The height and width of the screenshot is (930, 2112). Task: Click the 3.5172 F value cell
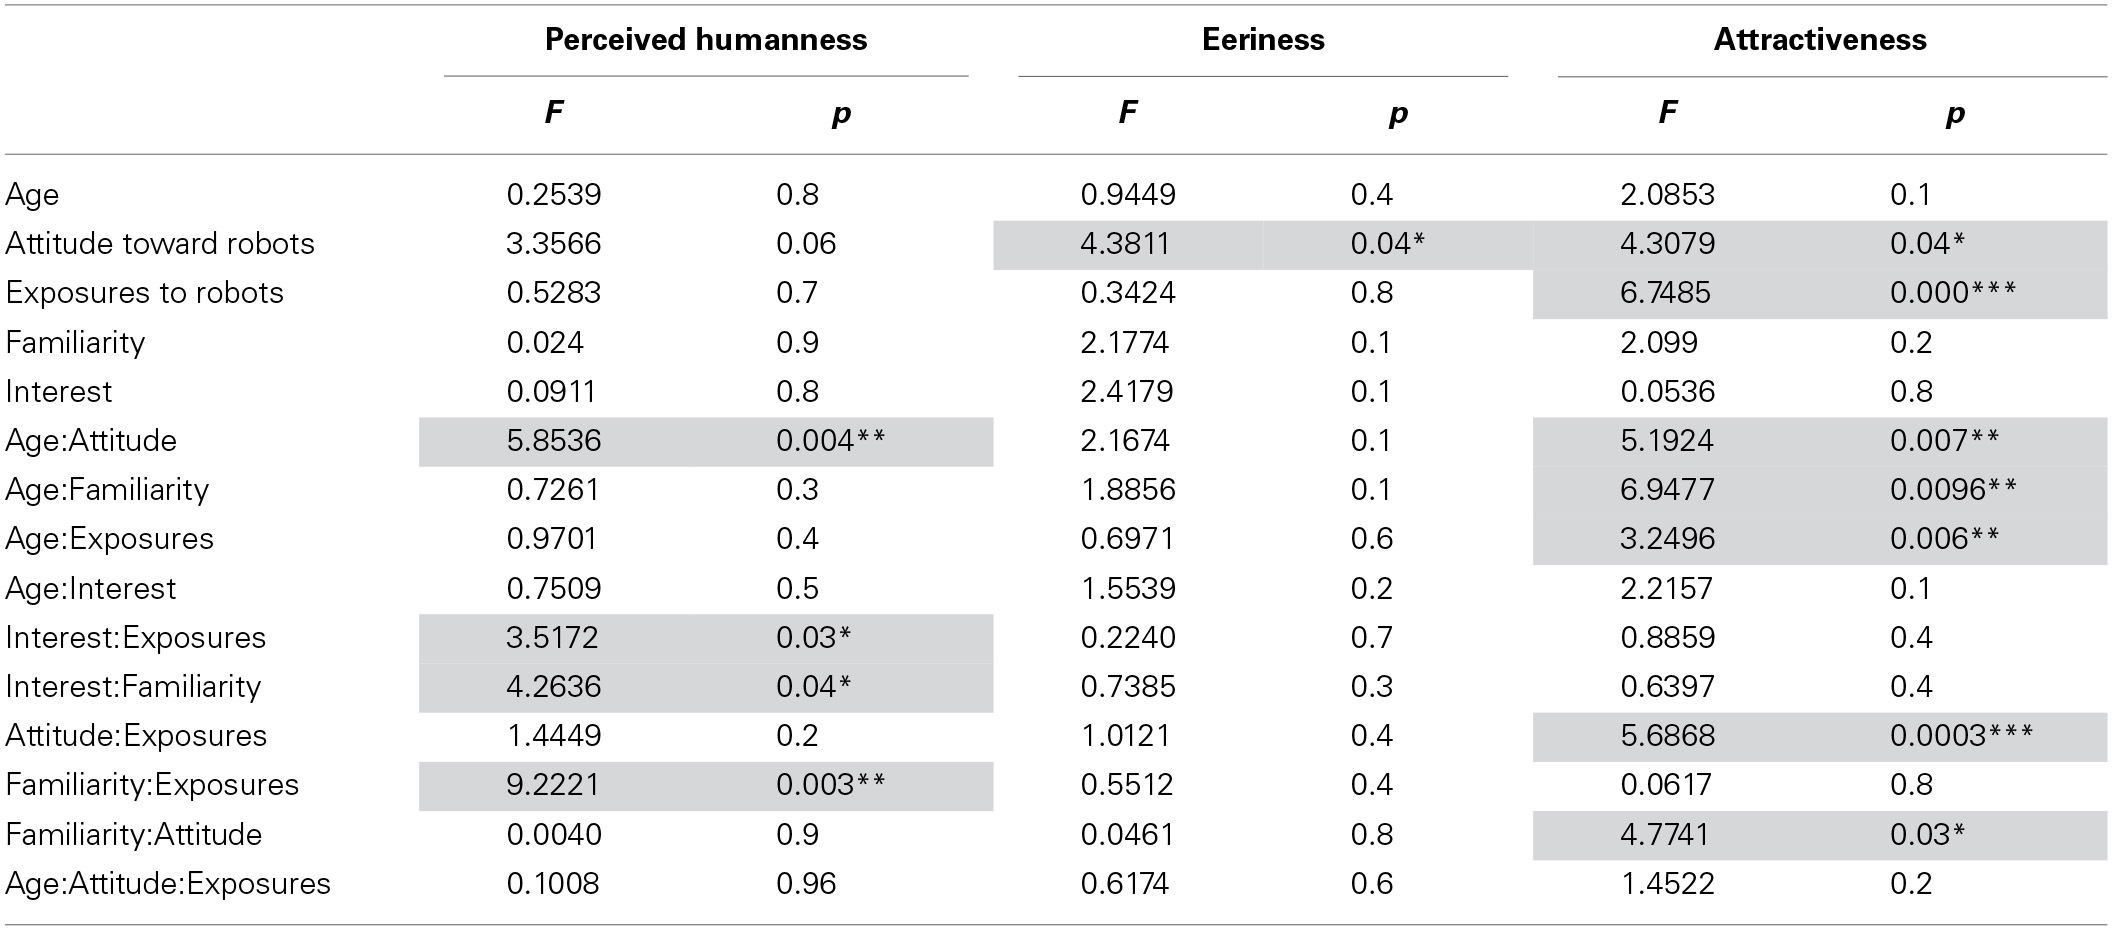[553, 638]
